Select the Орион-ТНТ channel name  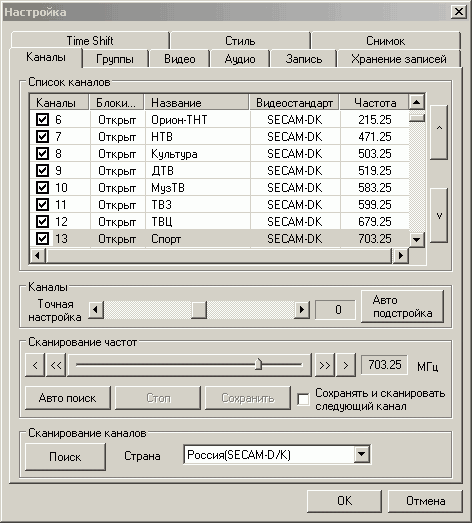(x=179, y=120)
